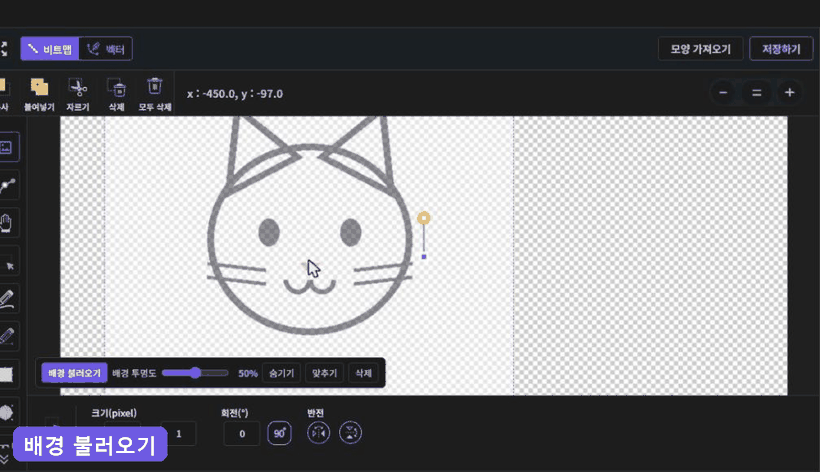This screenshot has width=820, height=472.
Task: Adjust the 배경 투명도 opacity slider
Action: point(195,373)
